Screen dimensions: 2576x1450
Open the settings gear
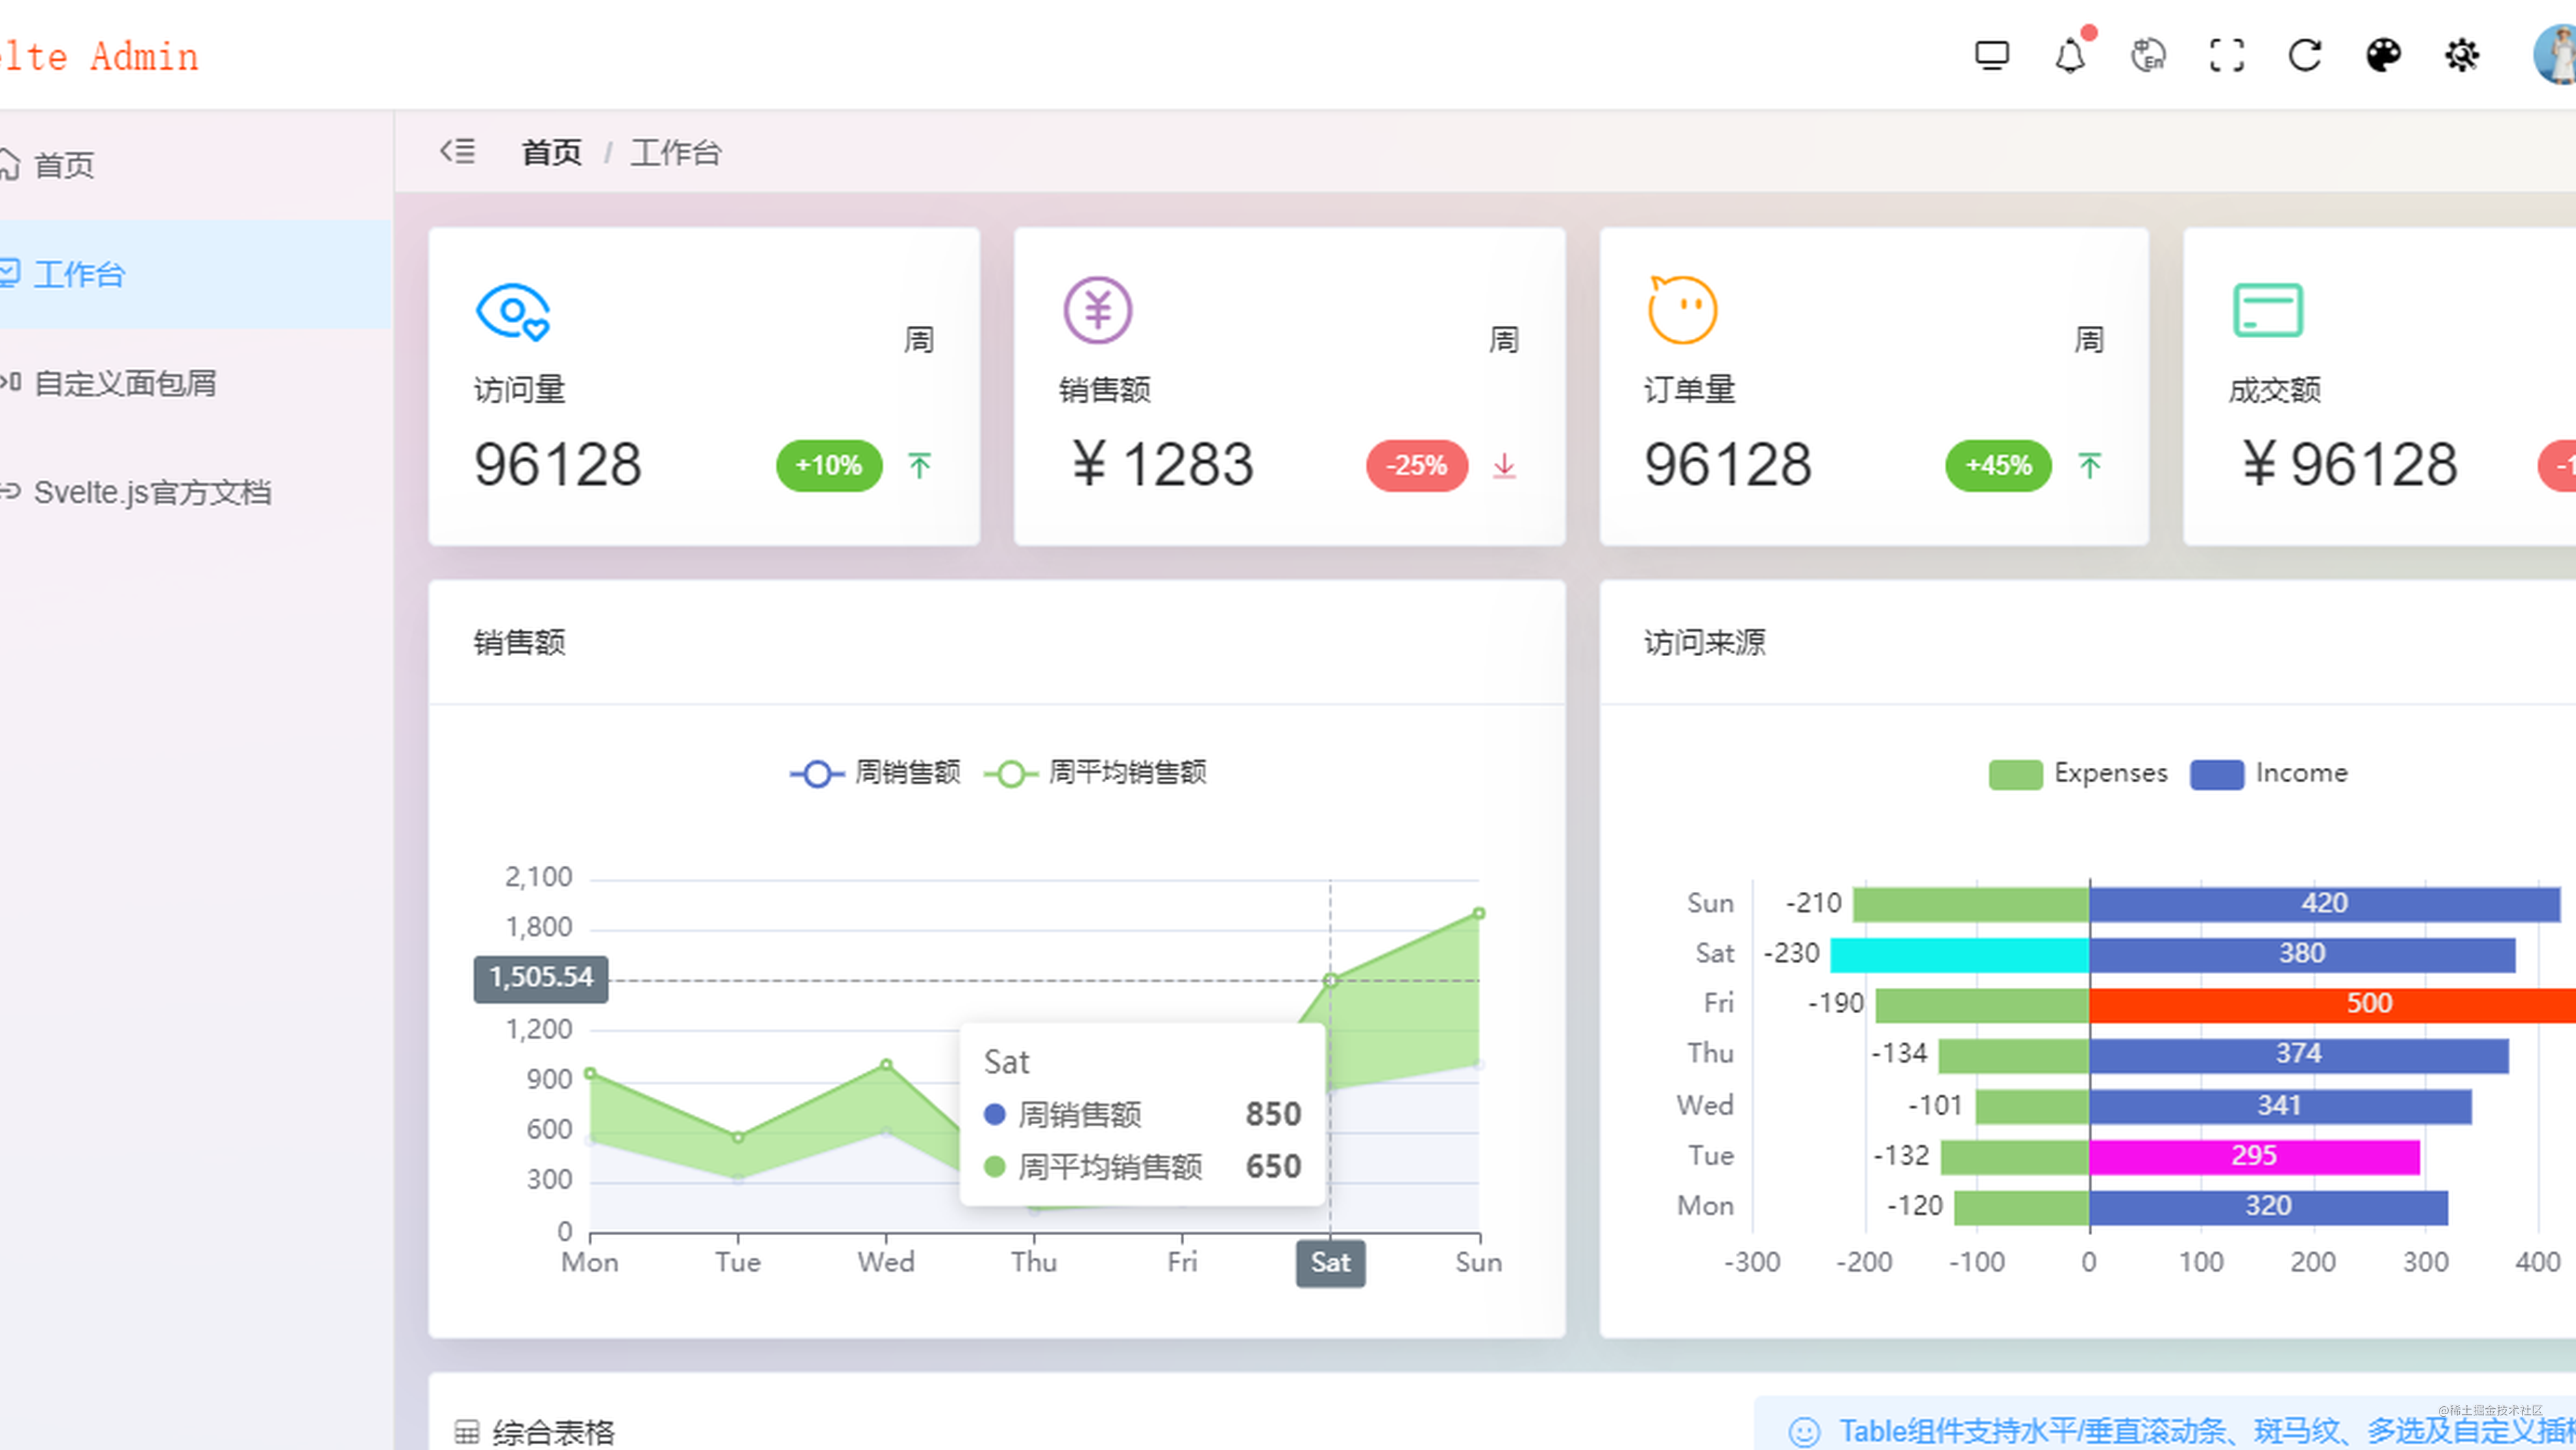pos(2462,55)
